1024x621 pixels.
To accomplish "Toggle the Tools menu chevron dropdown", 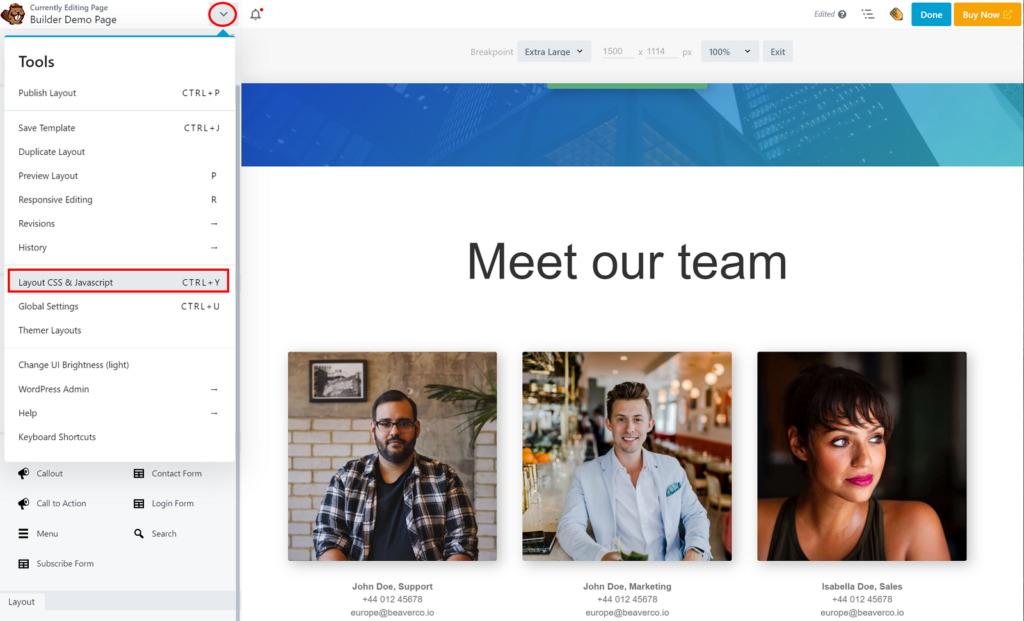I will pos(223,14).
